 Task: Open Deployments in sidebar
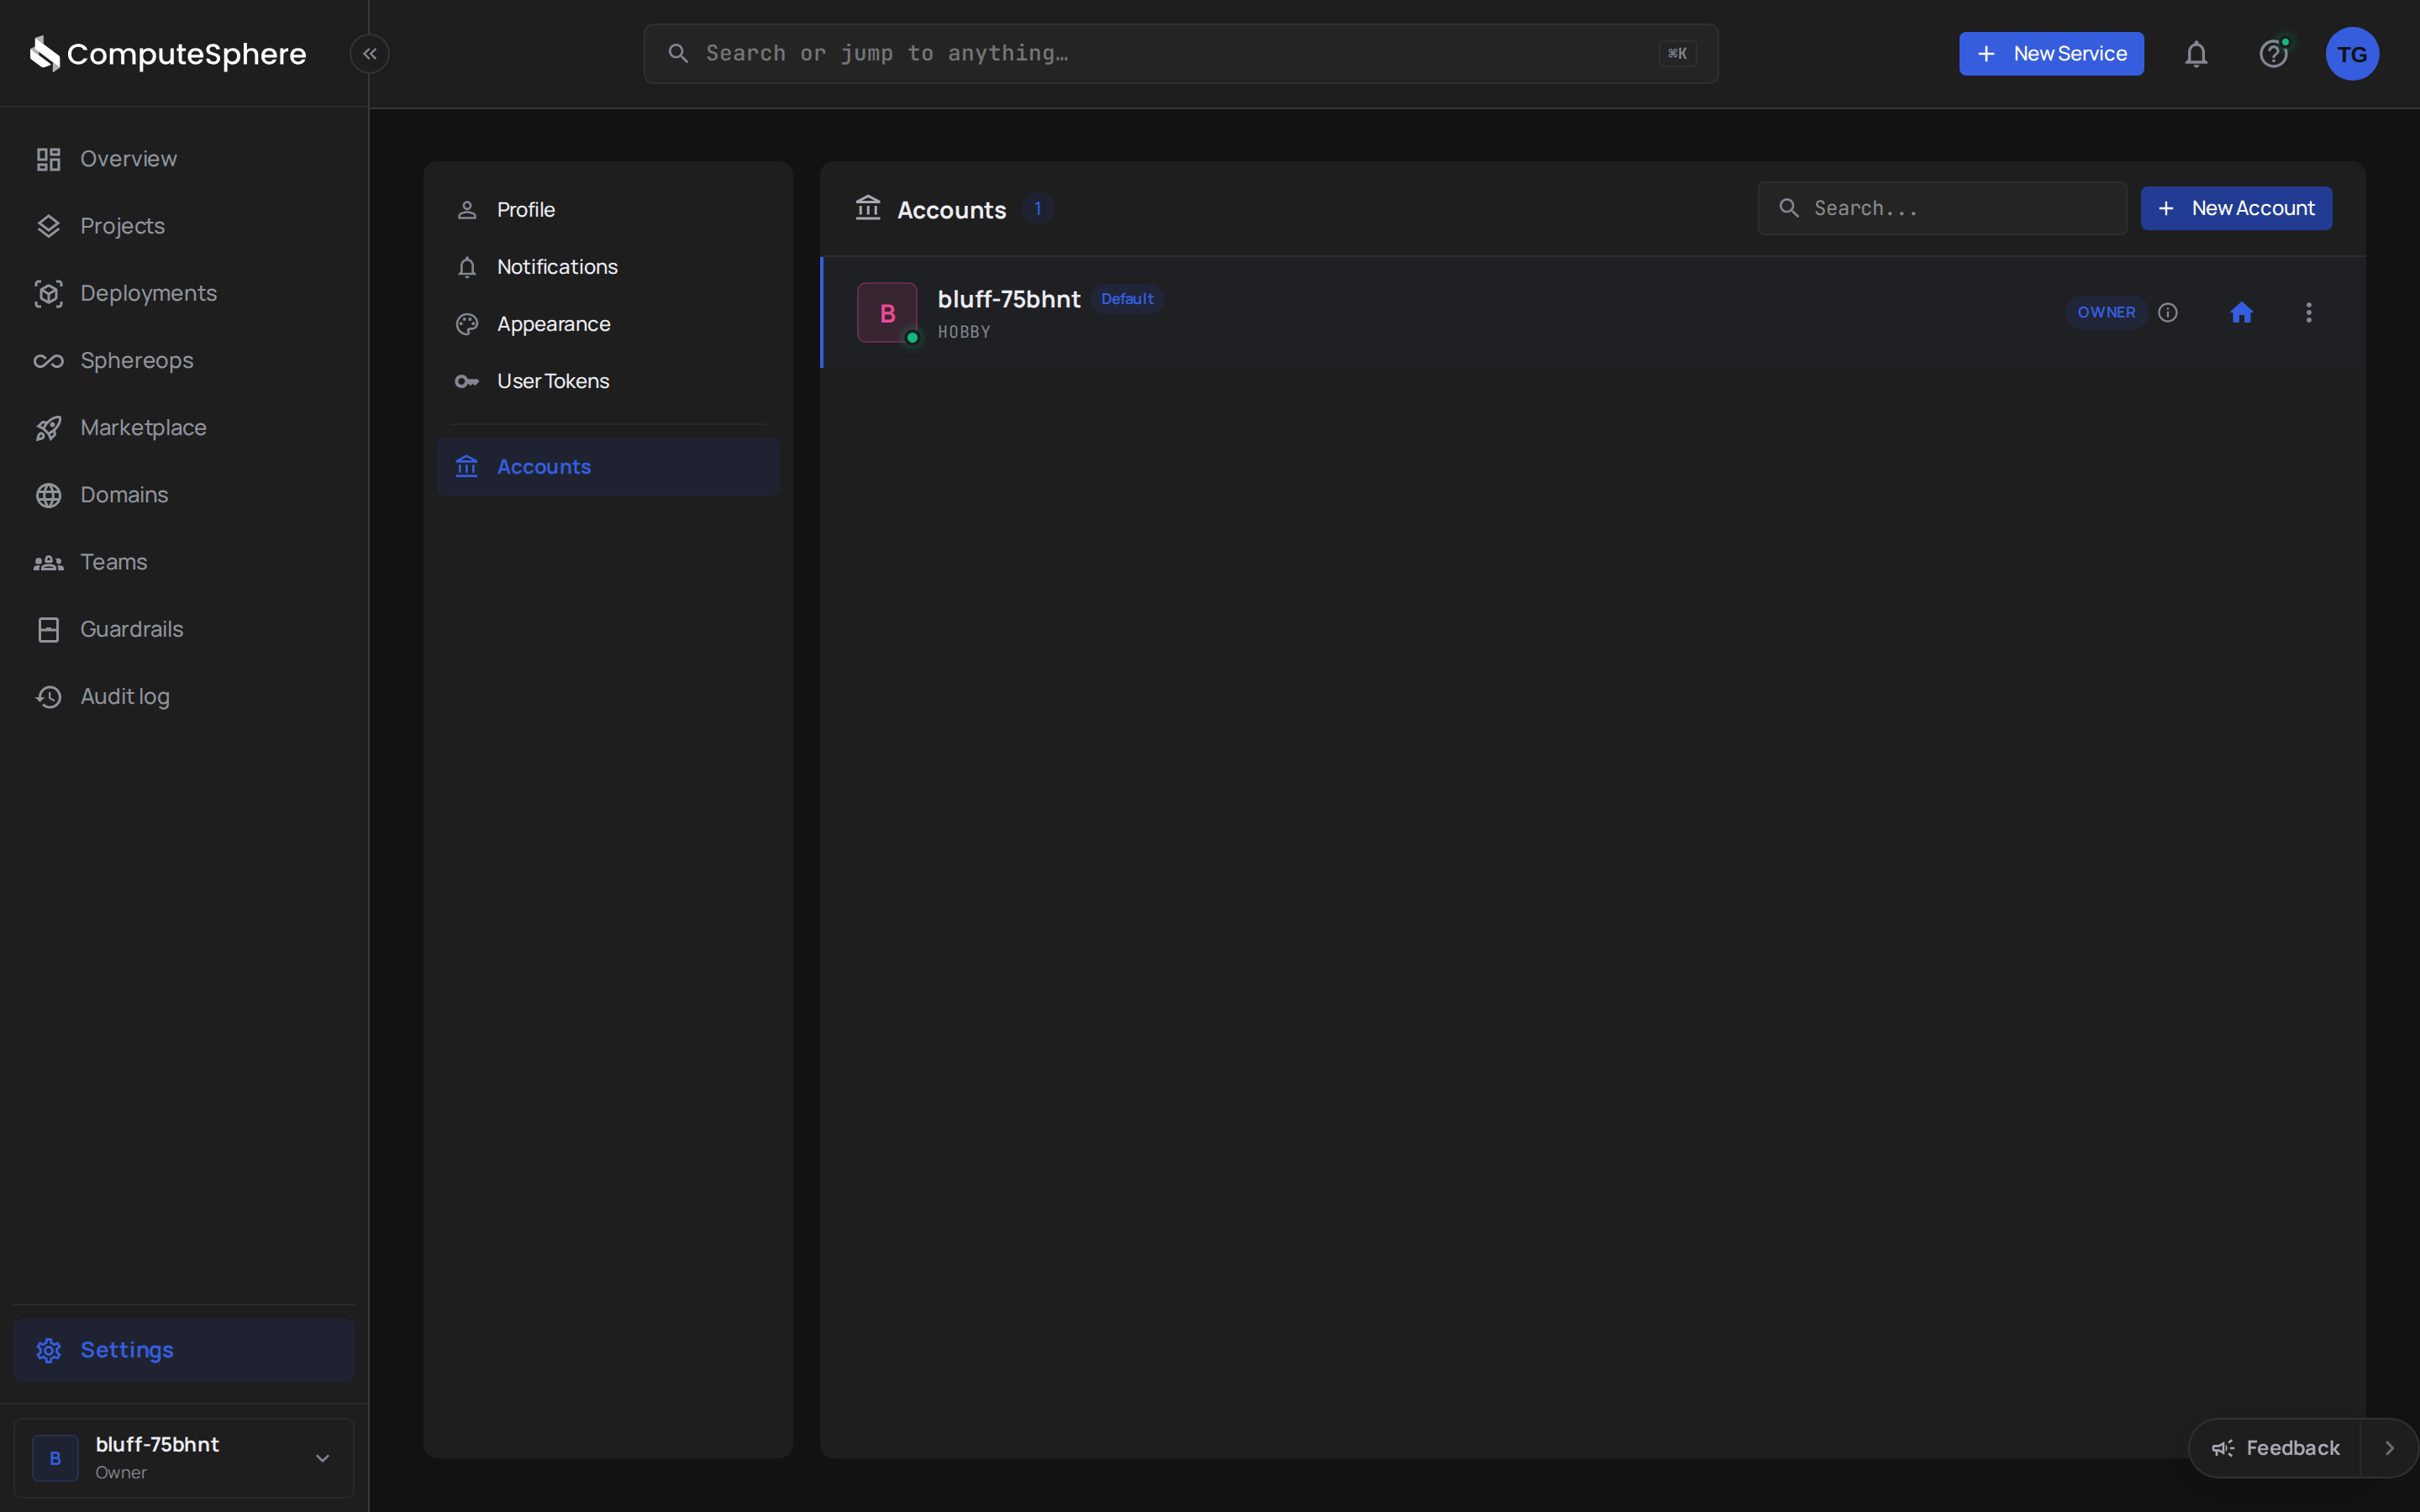(x=184, y=293)
